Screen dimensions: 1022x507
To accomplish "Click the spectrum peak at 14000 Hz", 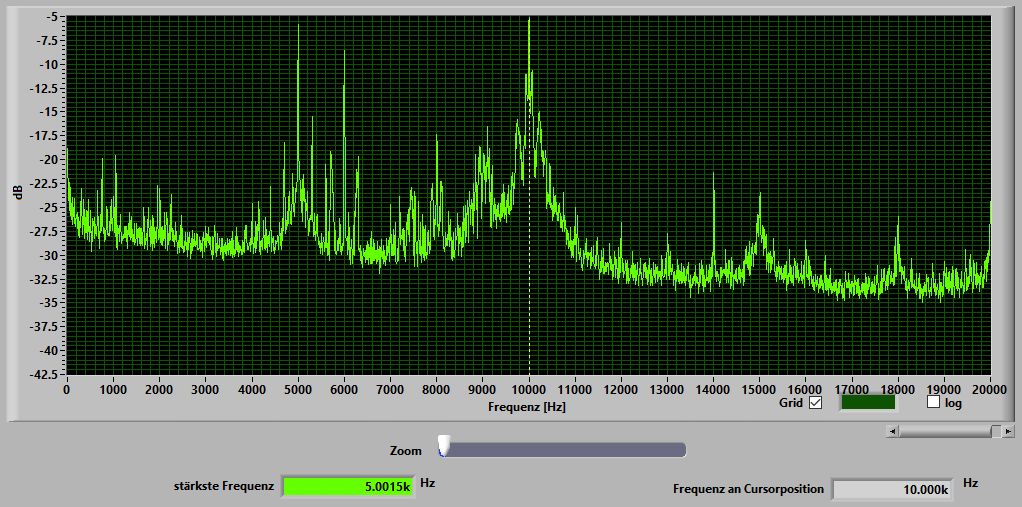I will 714,175.
